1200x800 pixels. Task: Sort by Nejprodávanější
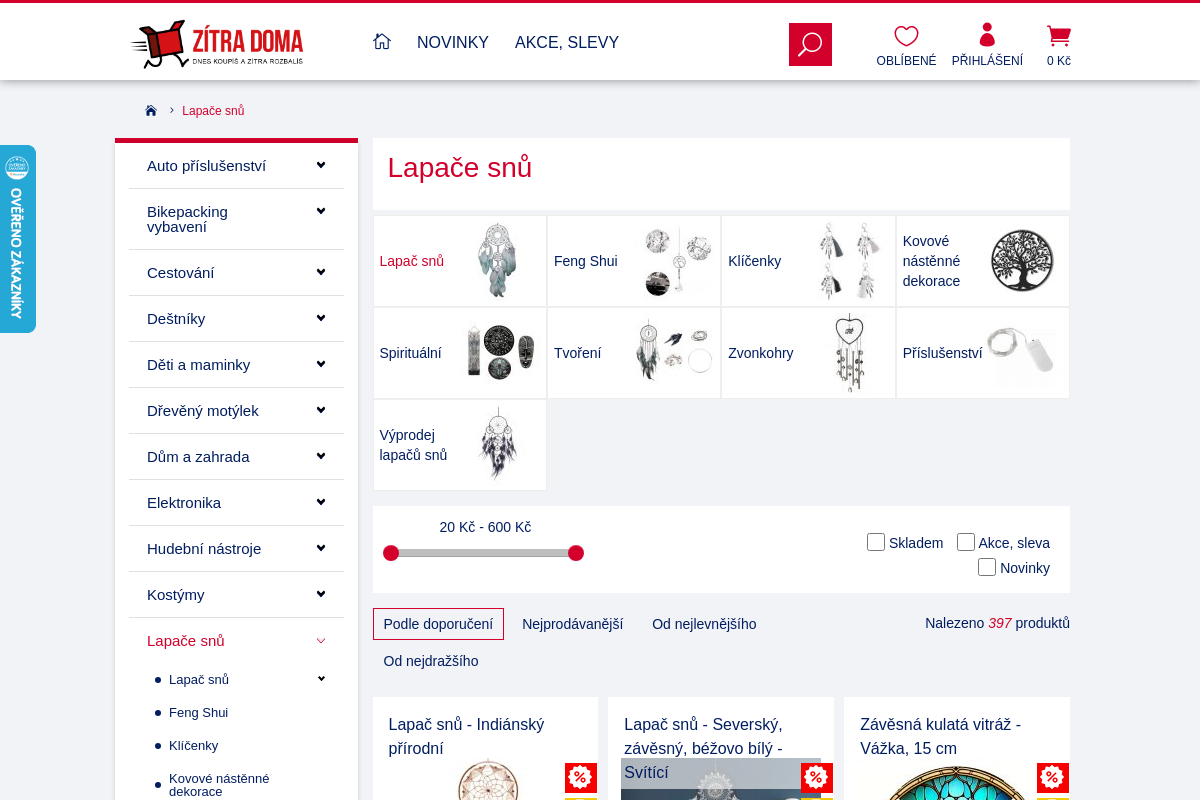572,624
